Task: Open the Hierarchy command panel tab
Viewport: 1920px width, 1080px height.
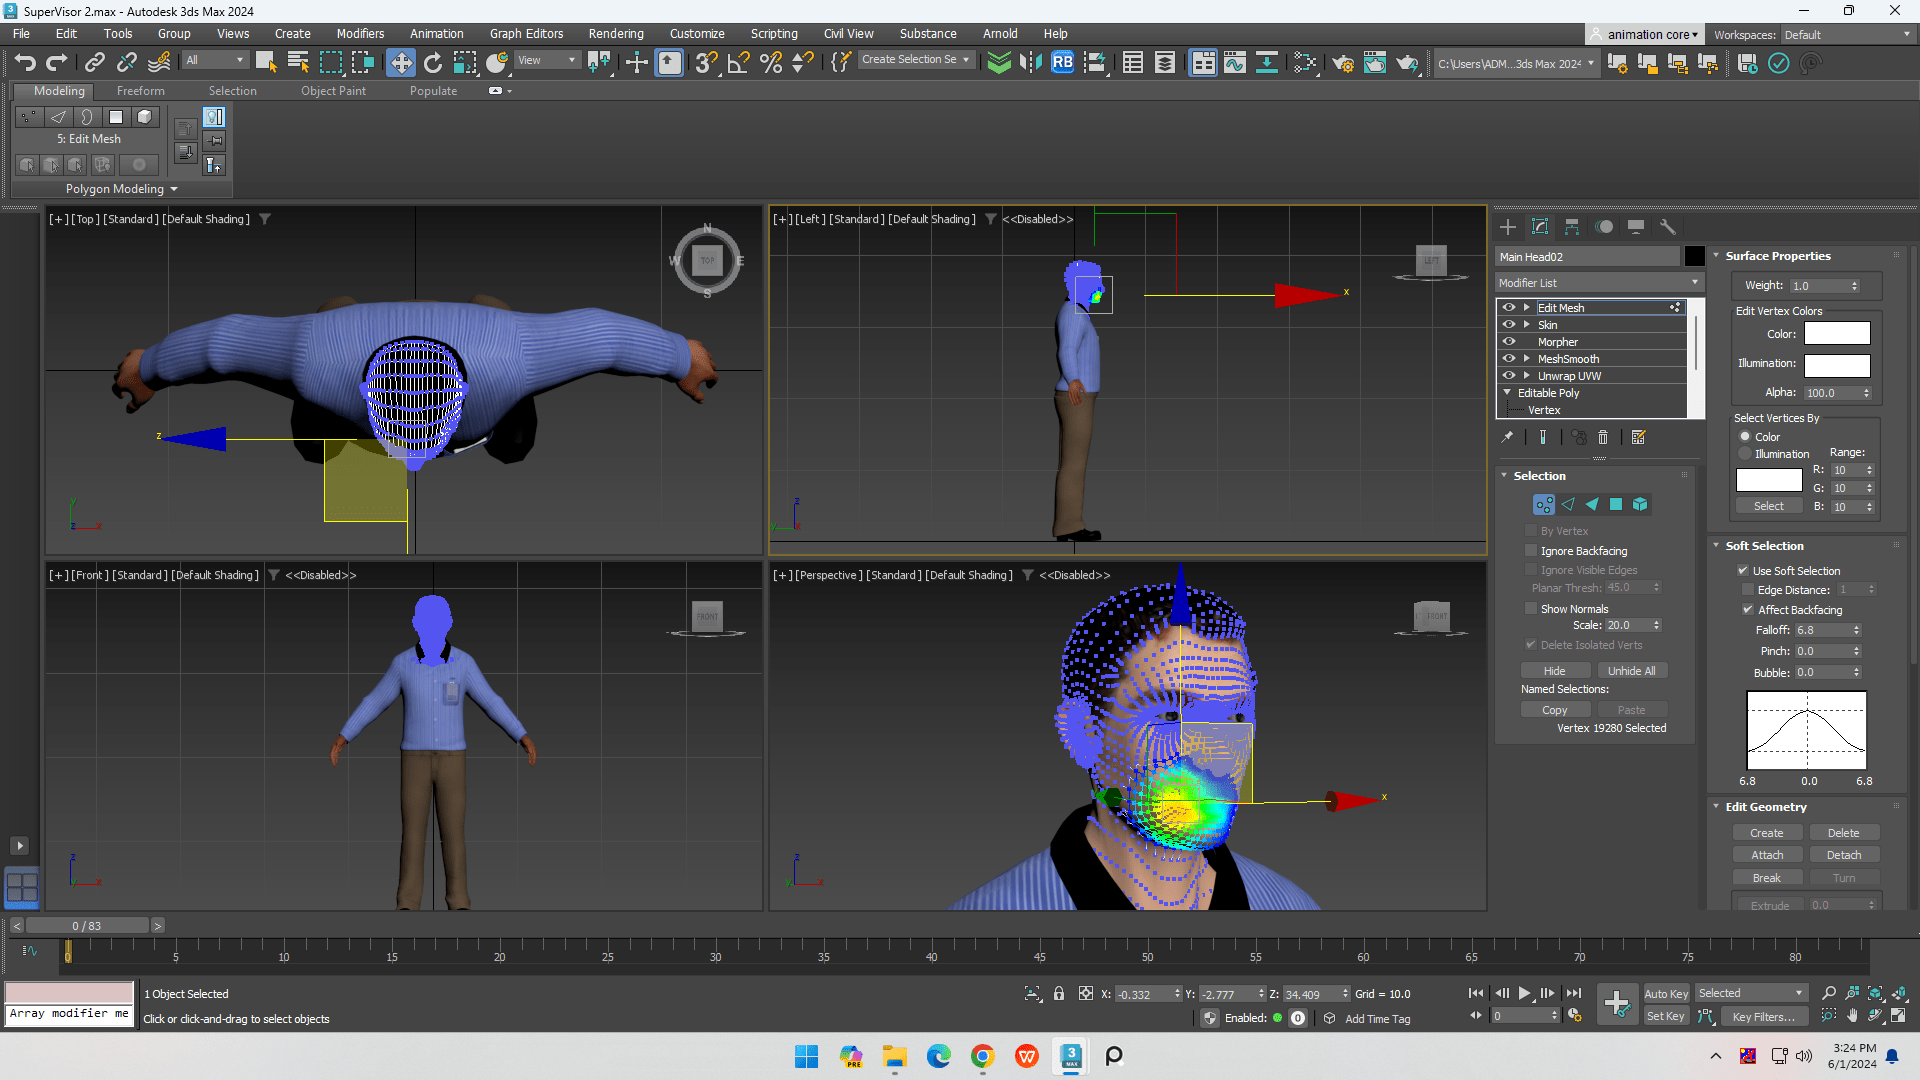Action: pyautogui.click(x=1572, y=227)
